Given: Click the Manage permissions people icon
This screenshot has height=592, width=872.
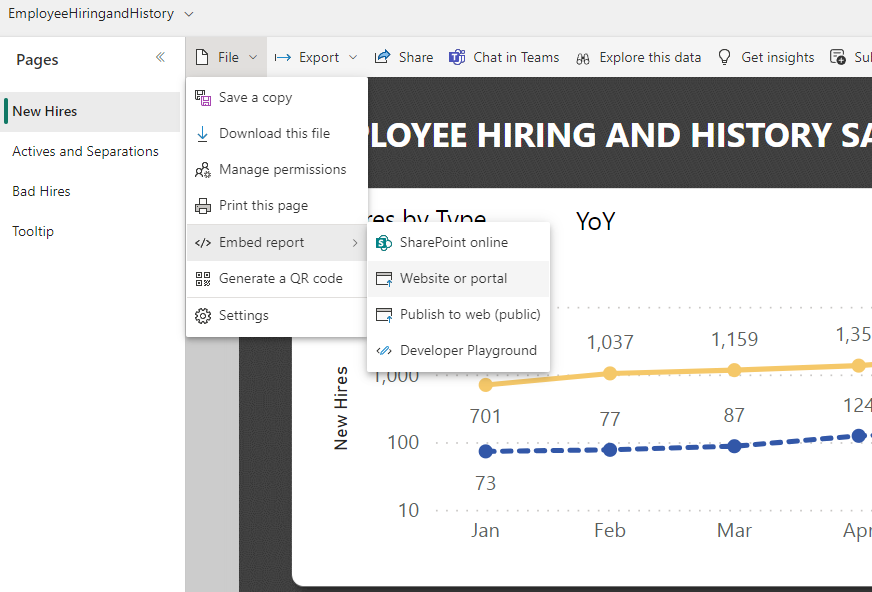Looking at the screenshot, I should pos(203,170).
